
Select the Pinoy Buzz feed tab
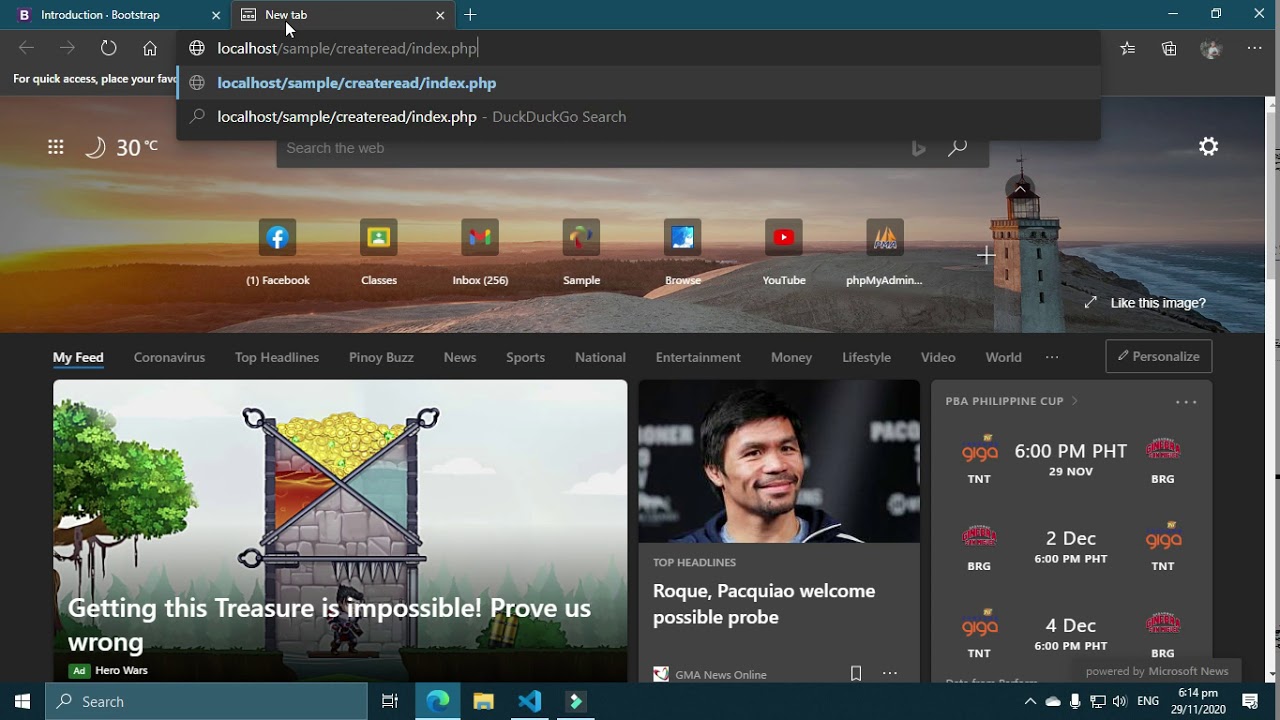(x=381, y=357)
